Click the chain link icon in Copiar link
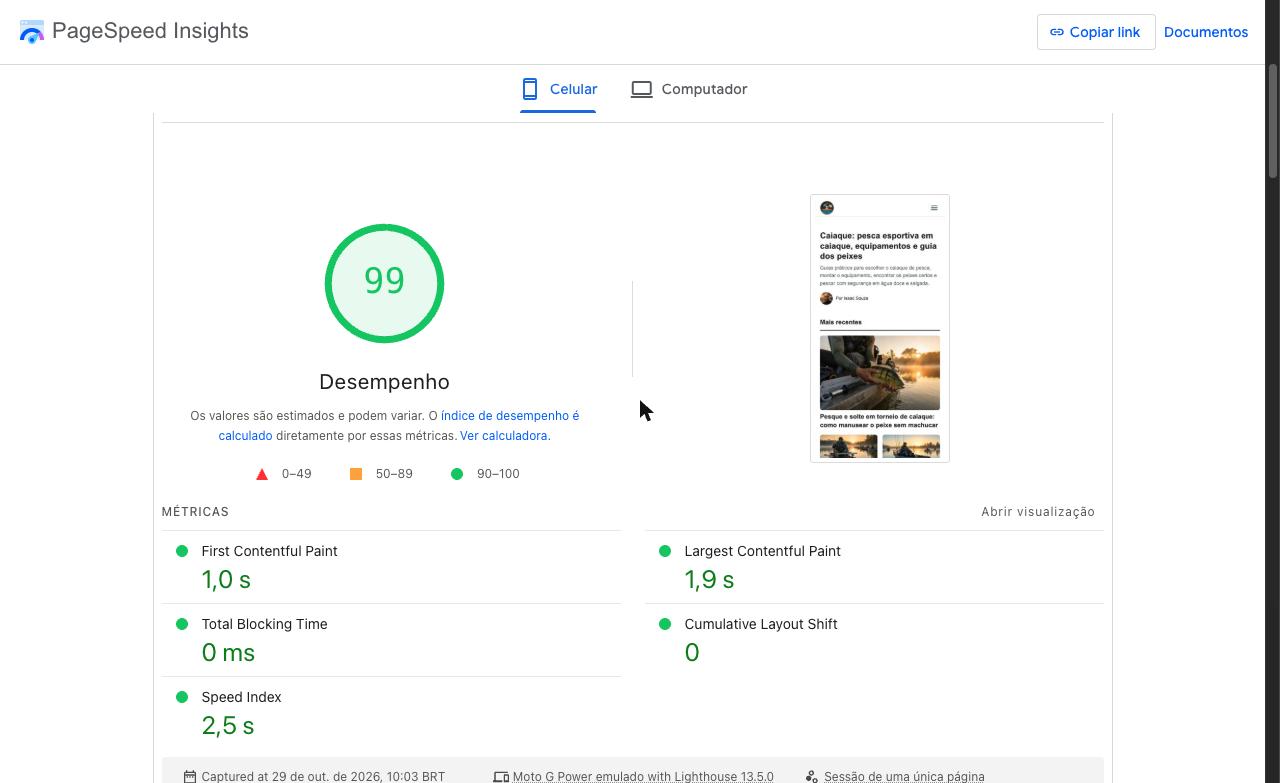 [x=1057, y=32]
